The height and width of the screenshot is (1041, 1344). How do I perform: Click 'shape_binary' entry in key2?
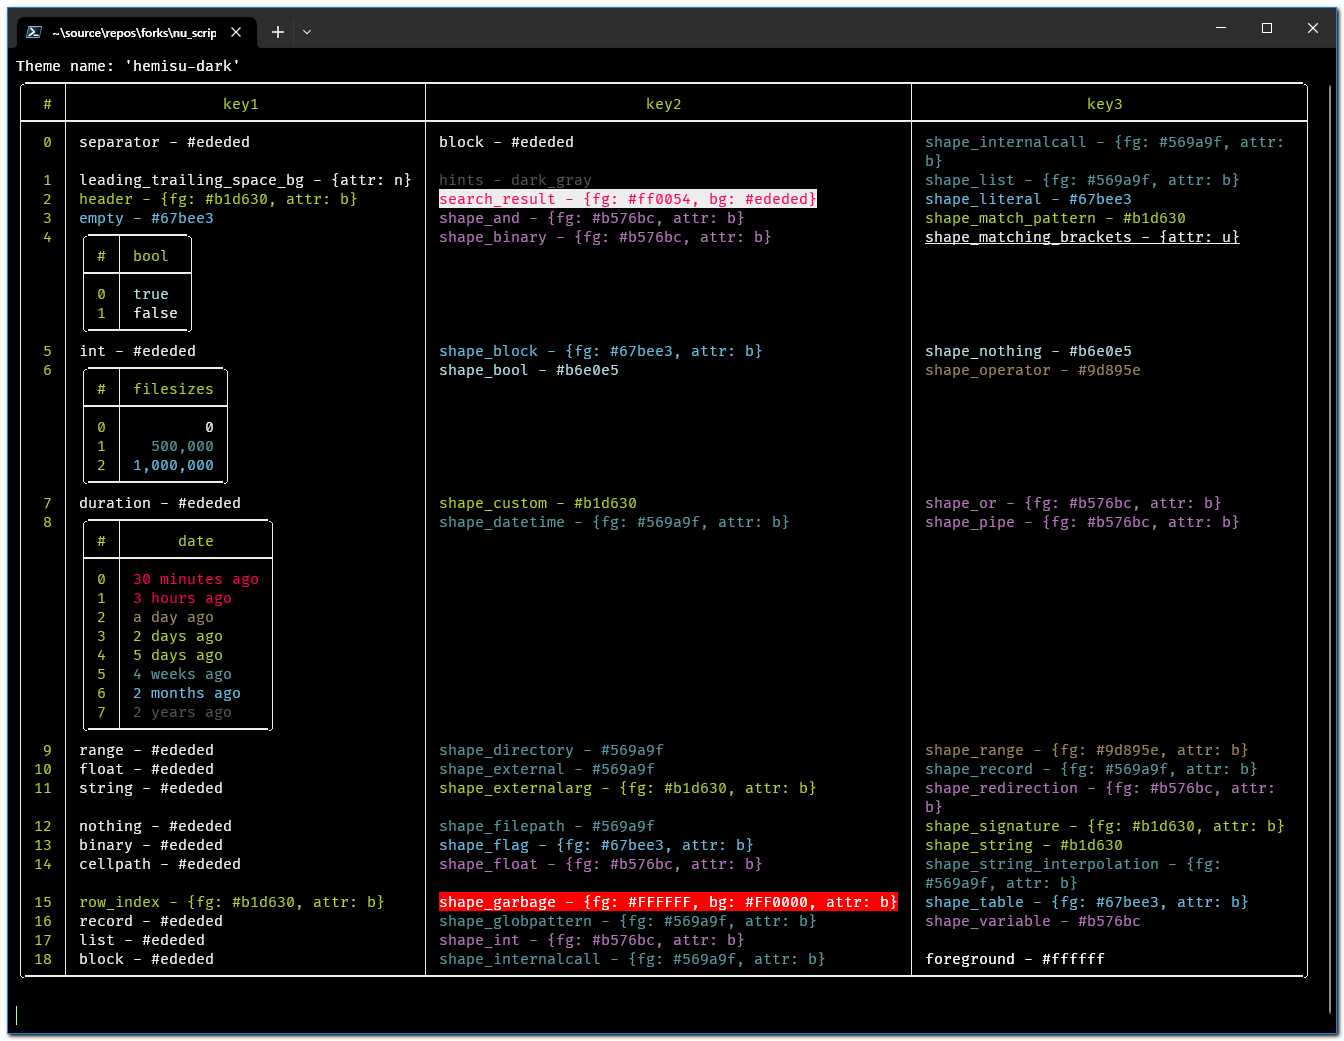click(x=605, y=237)
